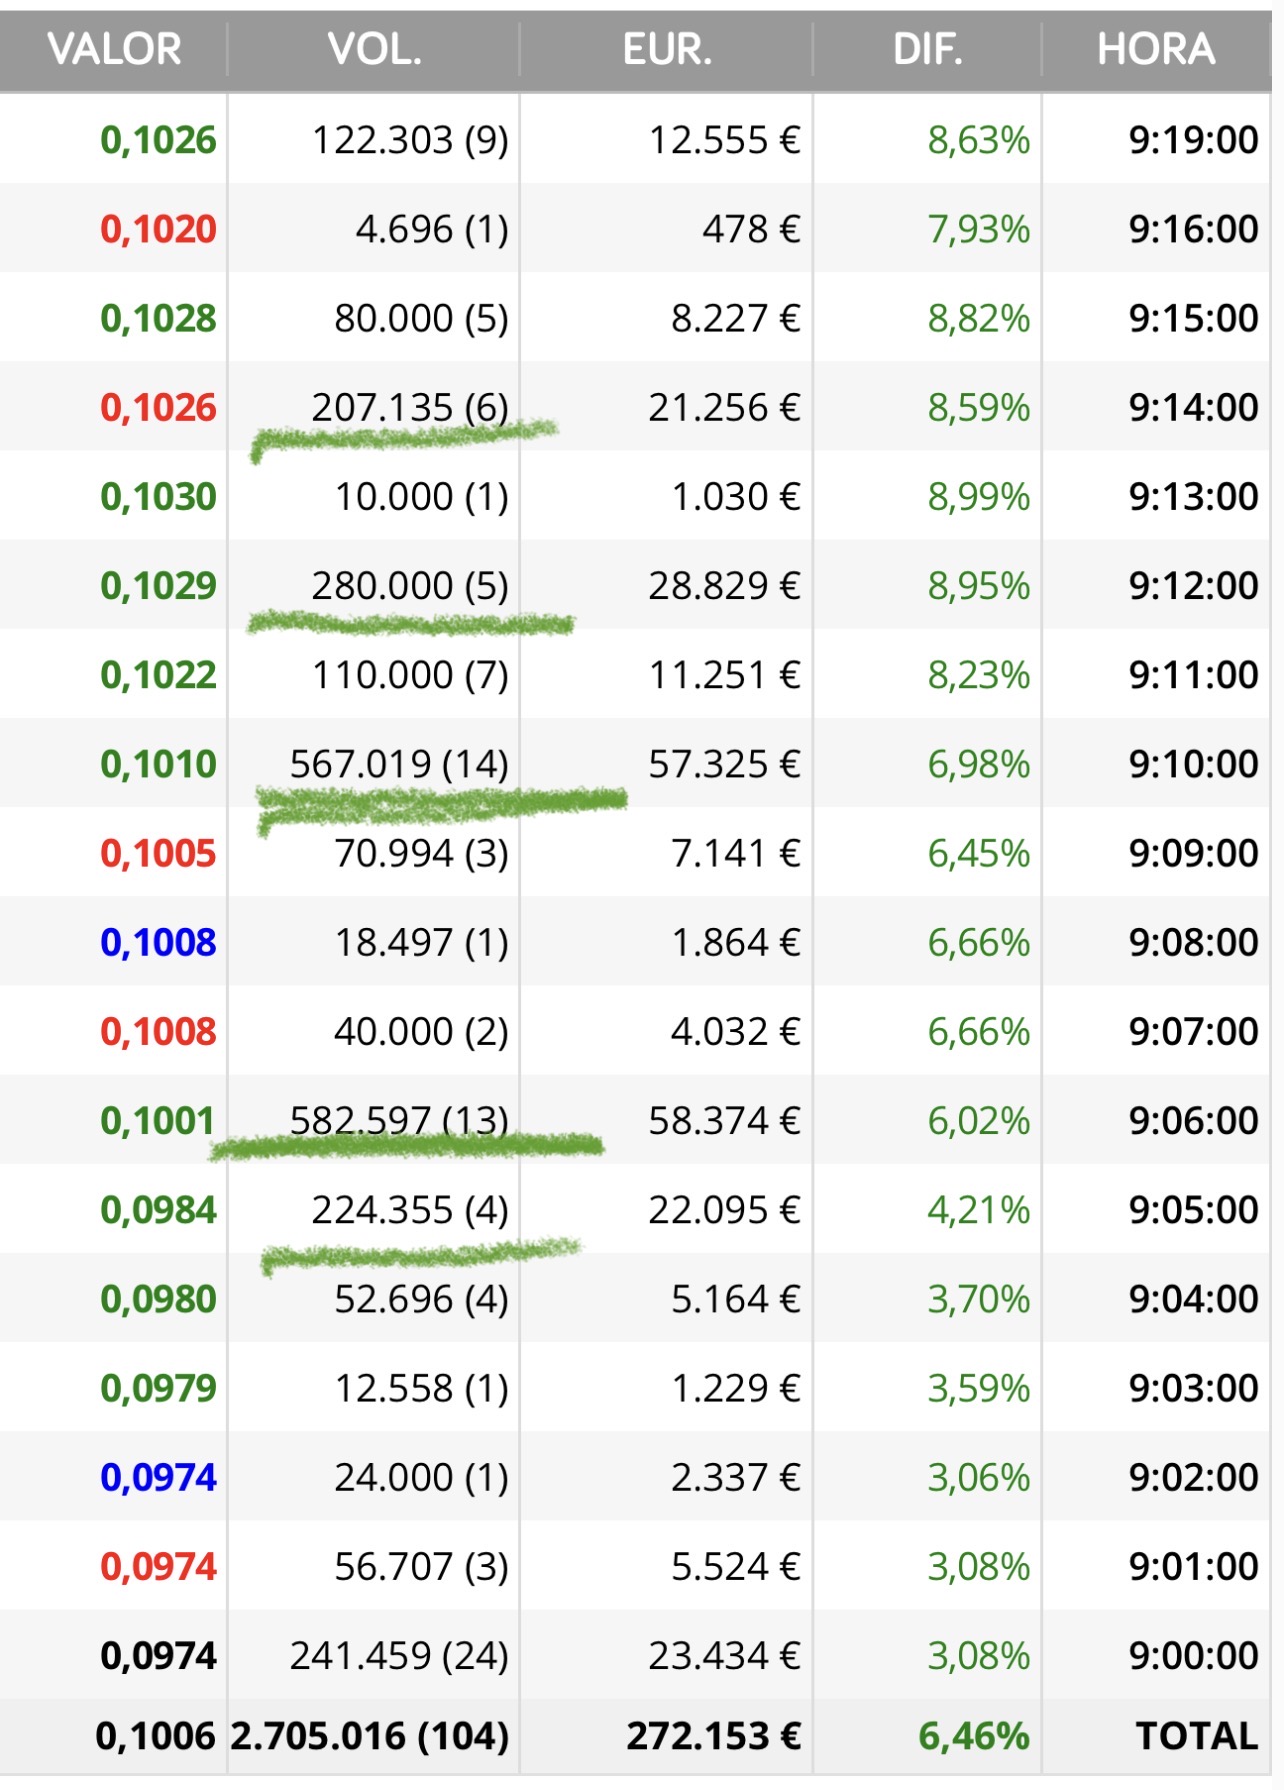Select percentage 8,59%
This screenshot has height=1790, width=1284.
pyautogui.click(x=978, y=407)
